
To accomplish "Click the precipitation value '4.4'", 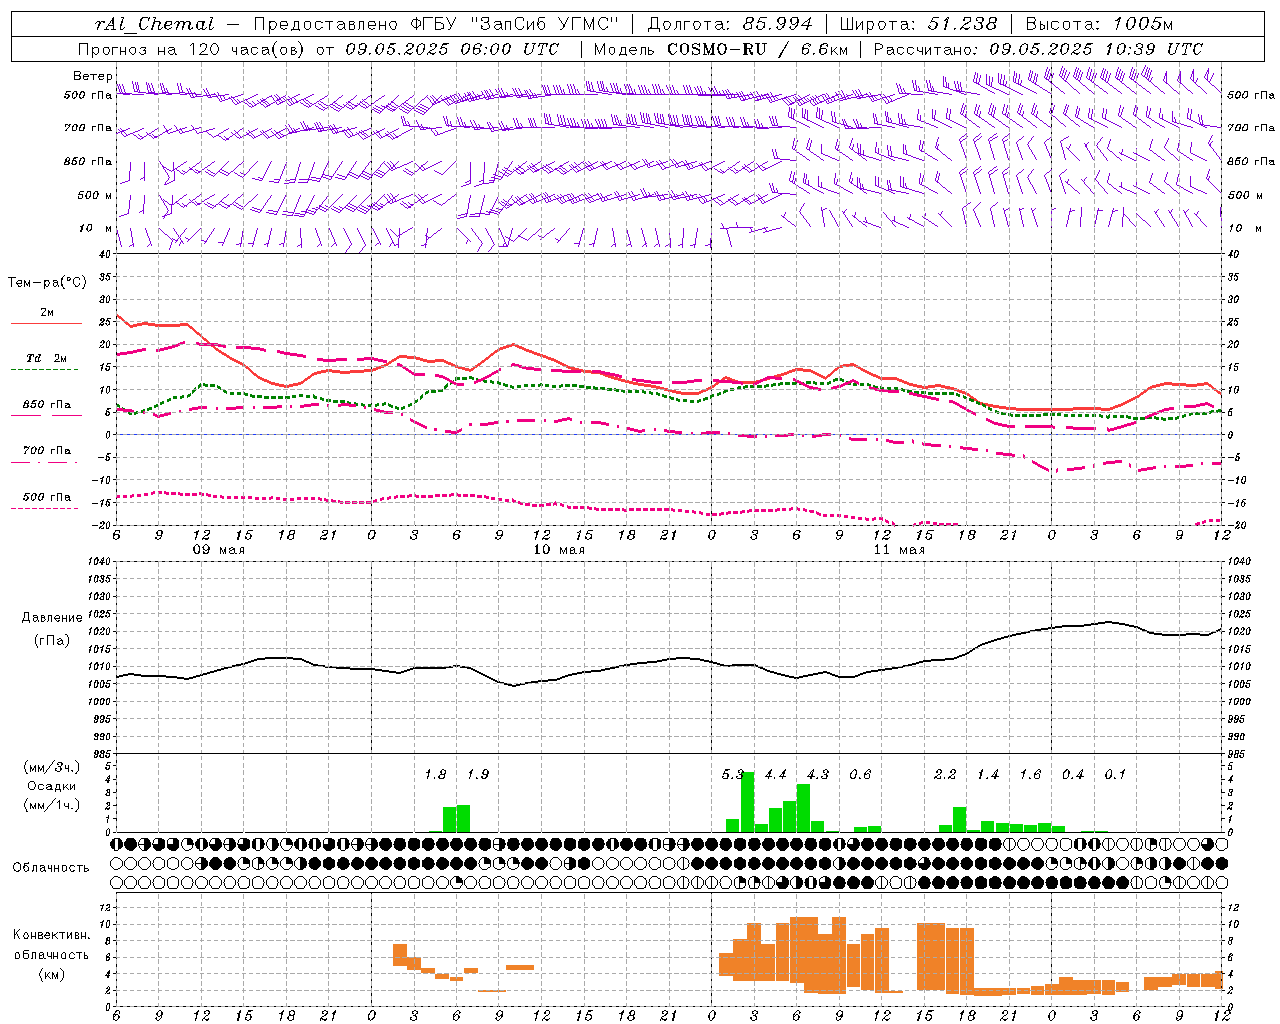I will (775, 774).
